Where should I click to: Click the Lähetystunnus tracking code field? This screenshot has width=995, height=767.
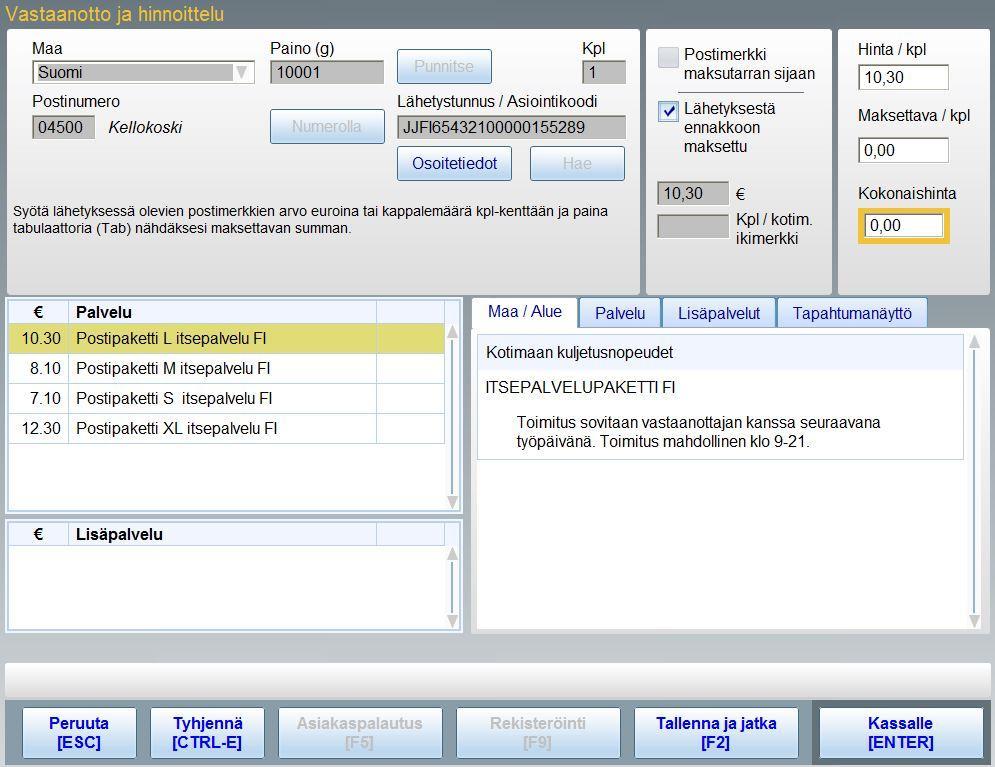coord(511,127)
